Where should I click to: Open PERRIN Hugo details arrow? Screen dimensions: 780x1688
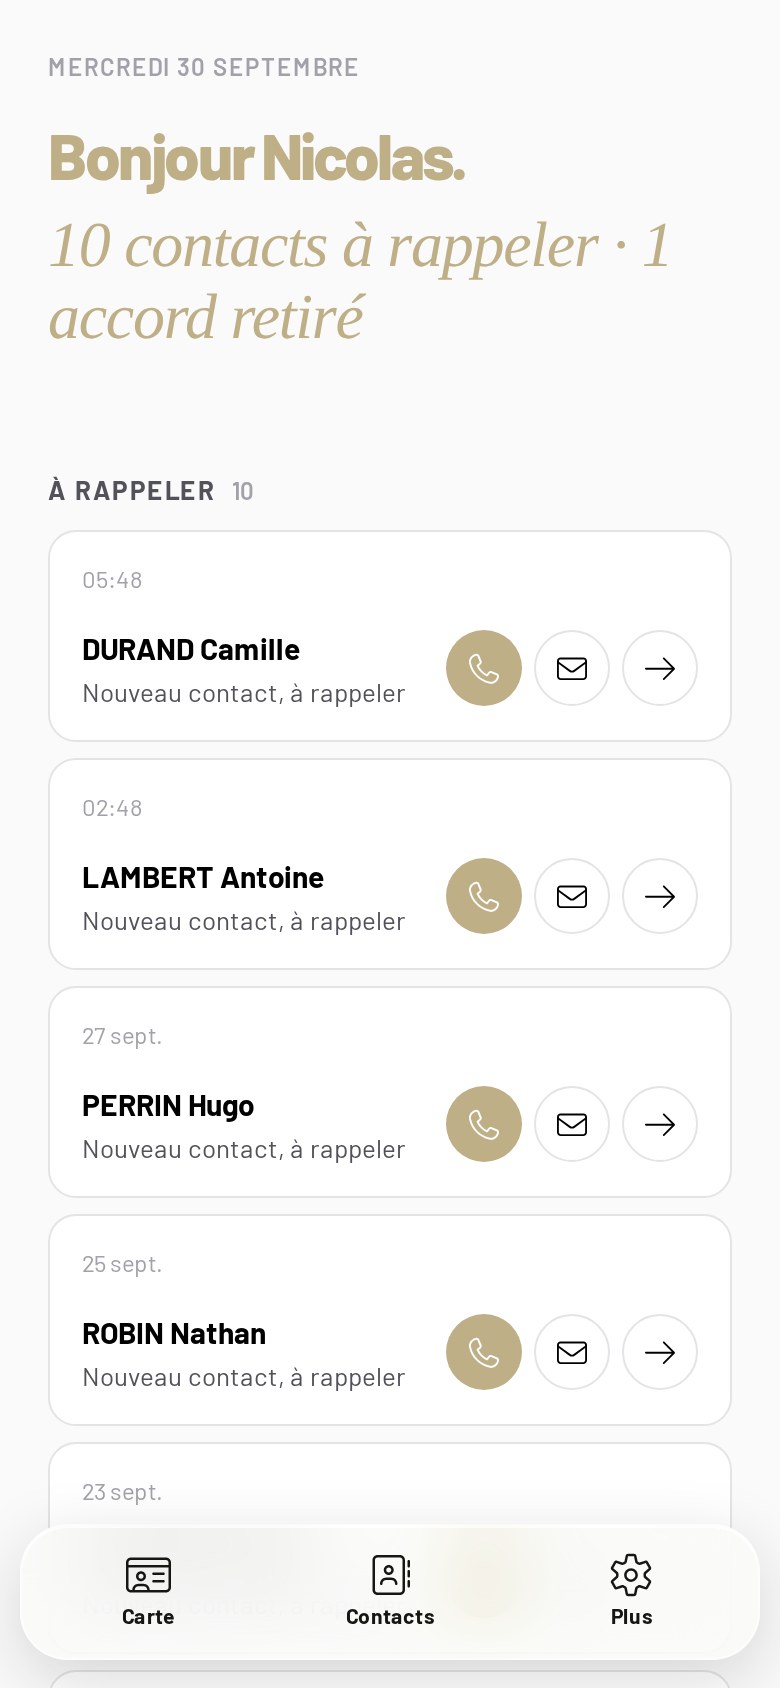coord(660,1124)
